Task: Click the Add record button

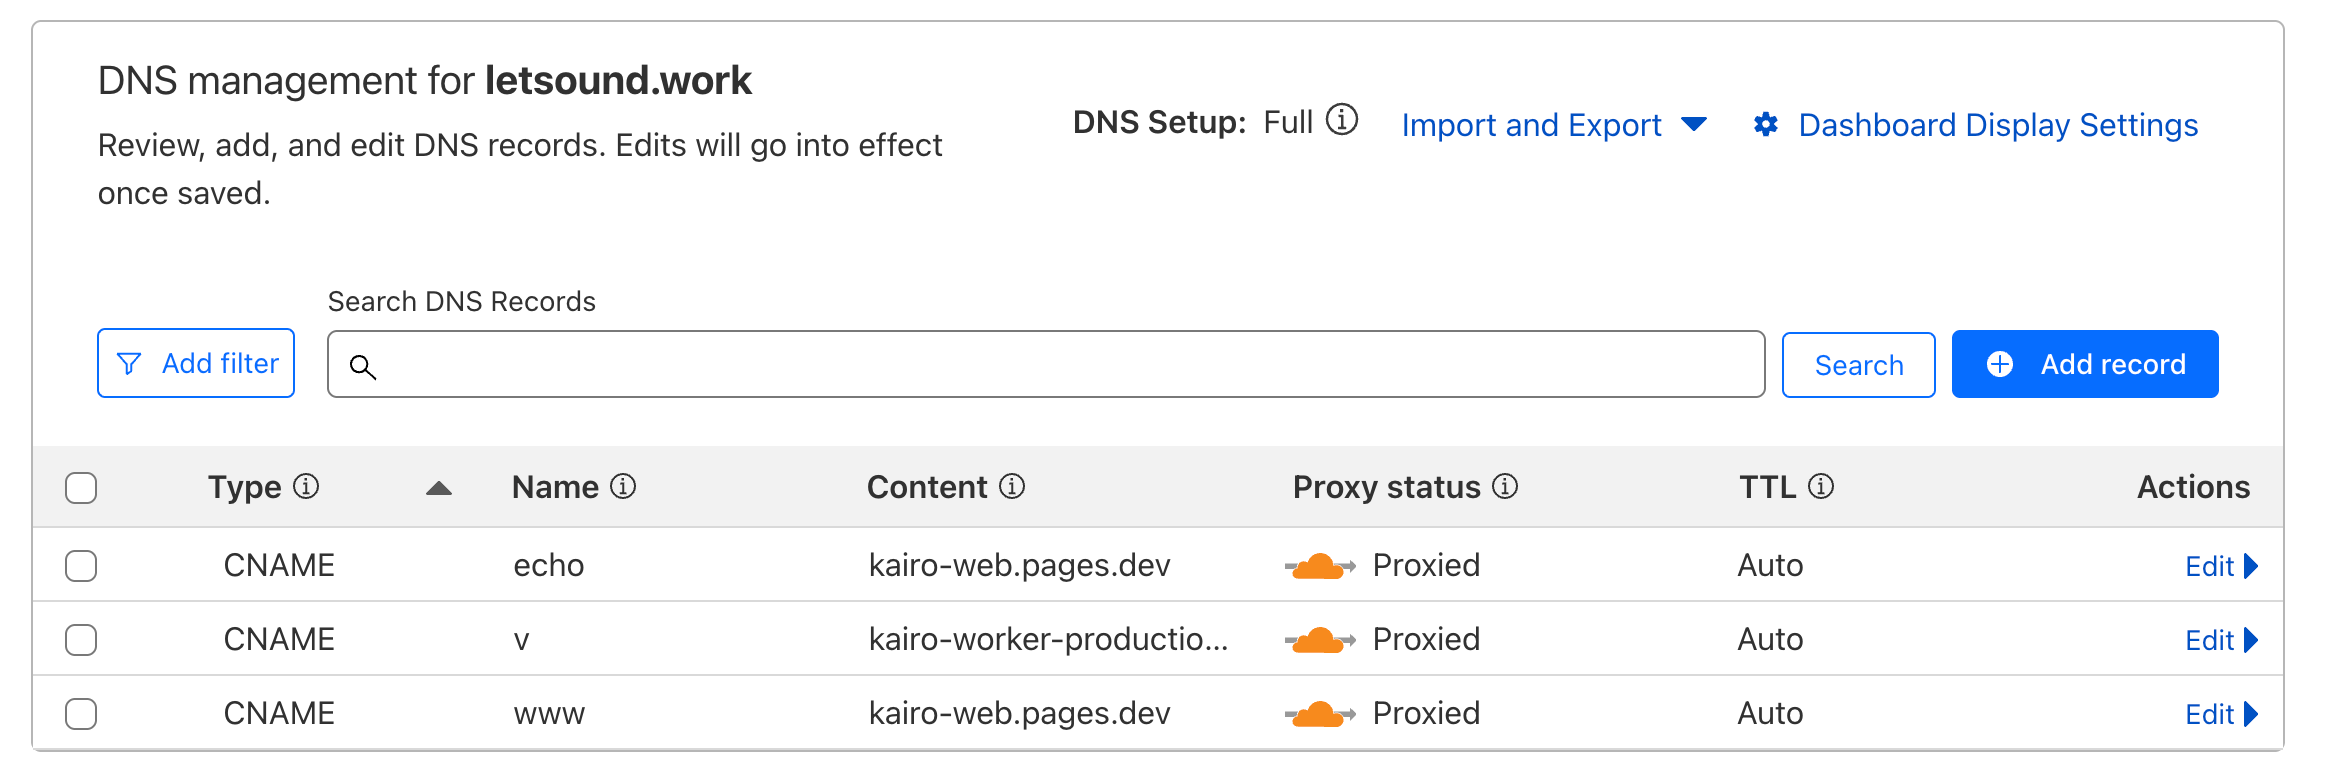Action: coord(2084,364)
